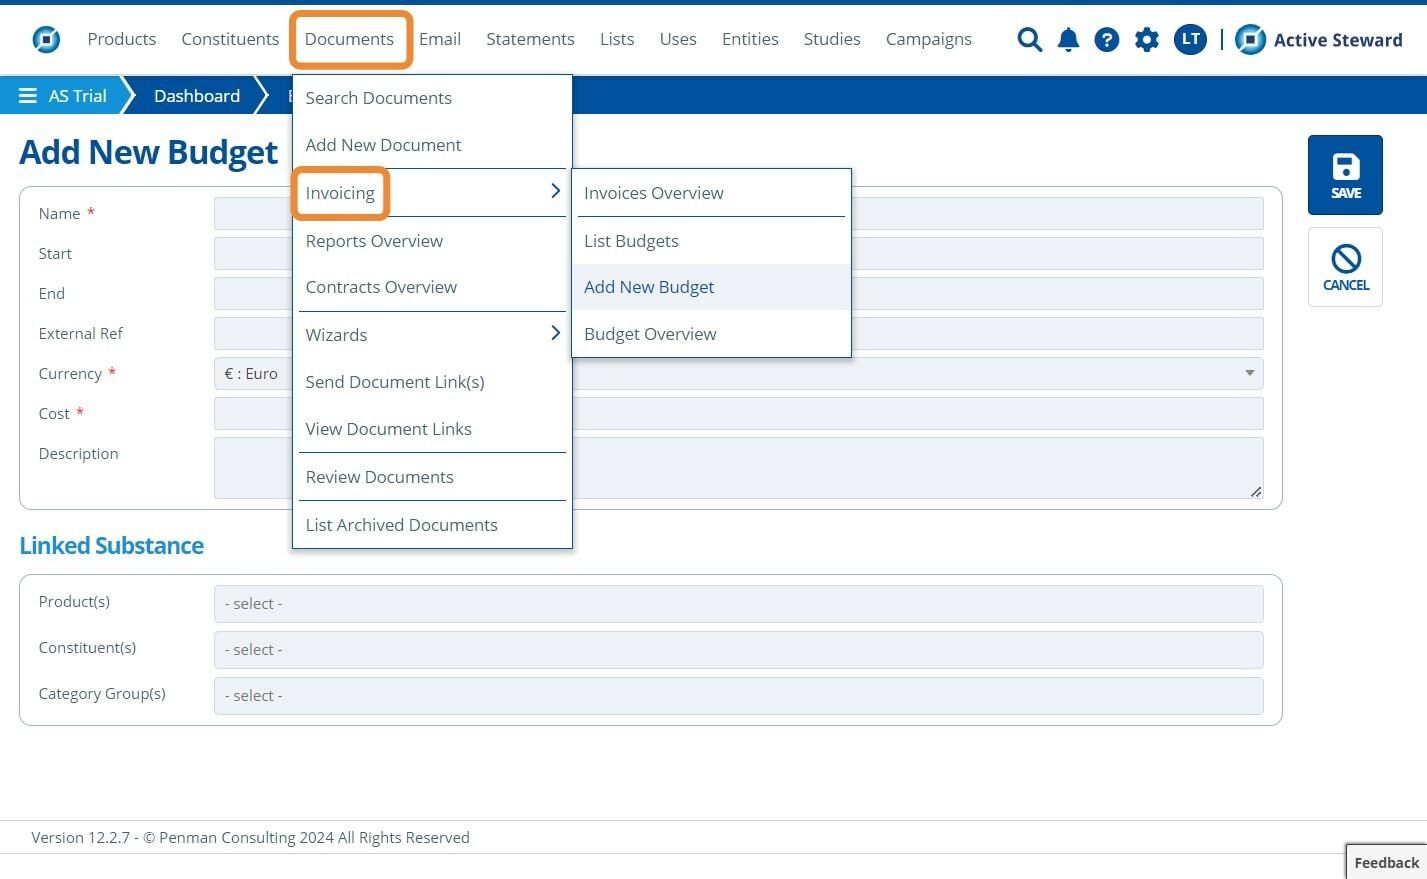
Task: Open the notifications bell icon
Action: tap(1068, 40)
